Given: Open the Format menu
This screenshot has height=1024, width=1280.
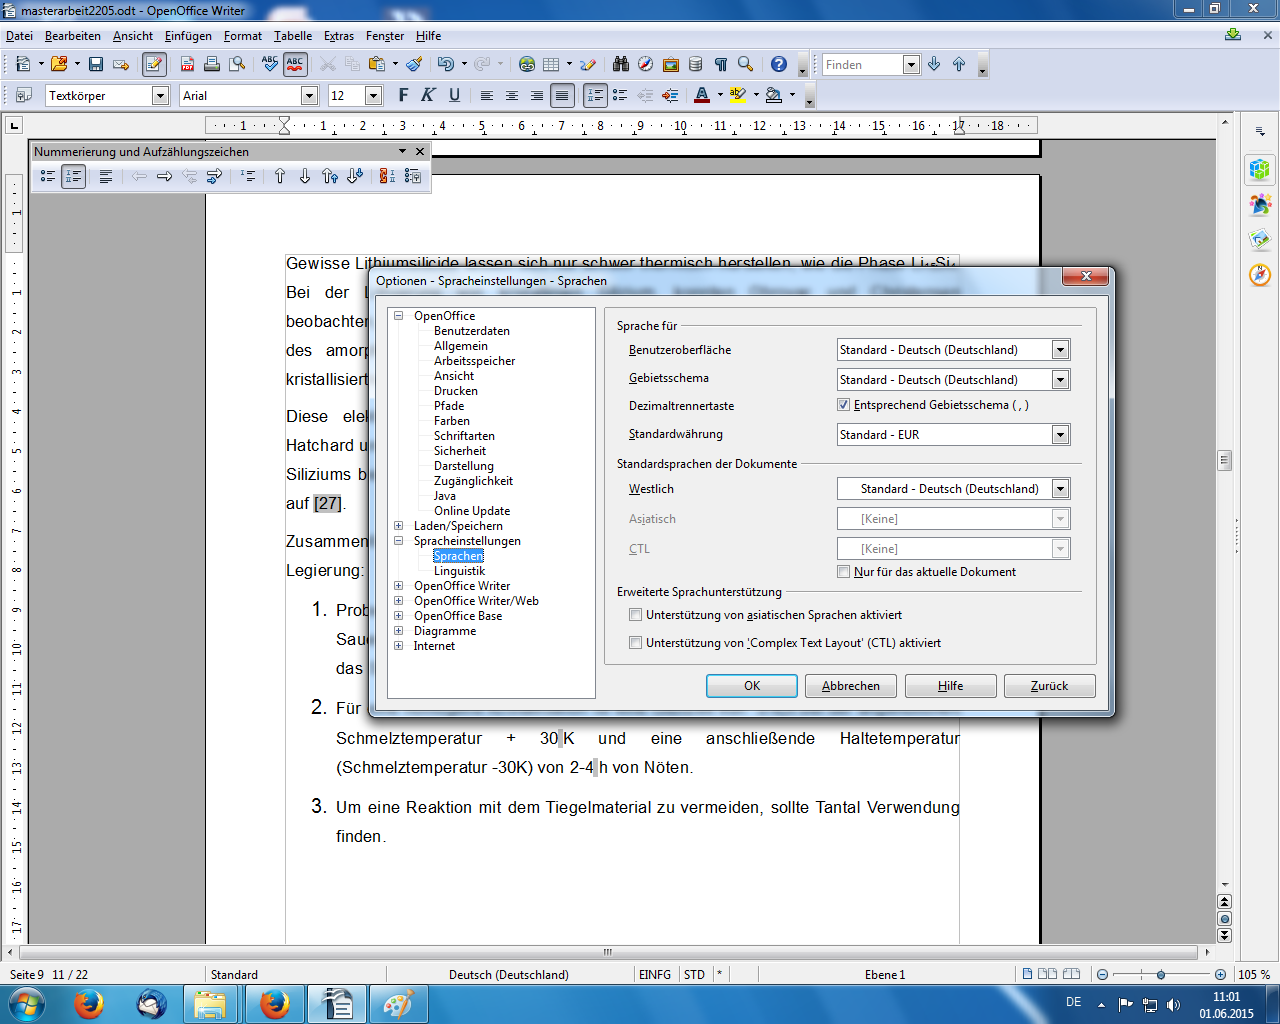Looking at the screenshot, I should click(242, 36).
